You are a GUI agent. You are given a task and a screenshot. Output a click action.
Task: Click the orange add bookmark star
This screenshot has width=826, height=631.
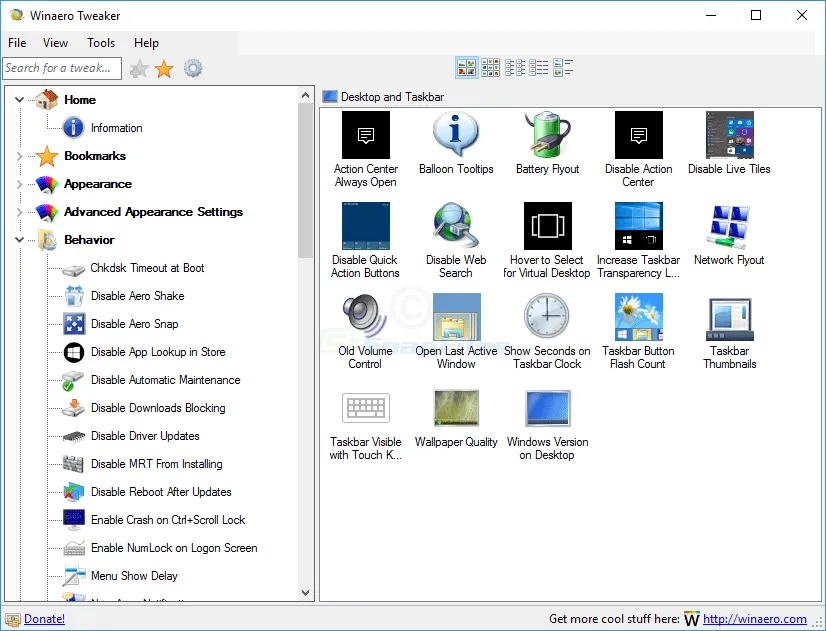[x=164, y=68]
